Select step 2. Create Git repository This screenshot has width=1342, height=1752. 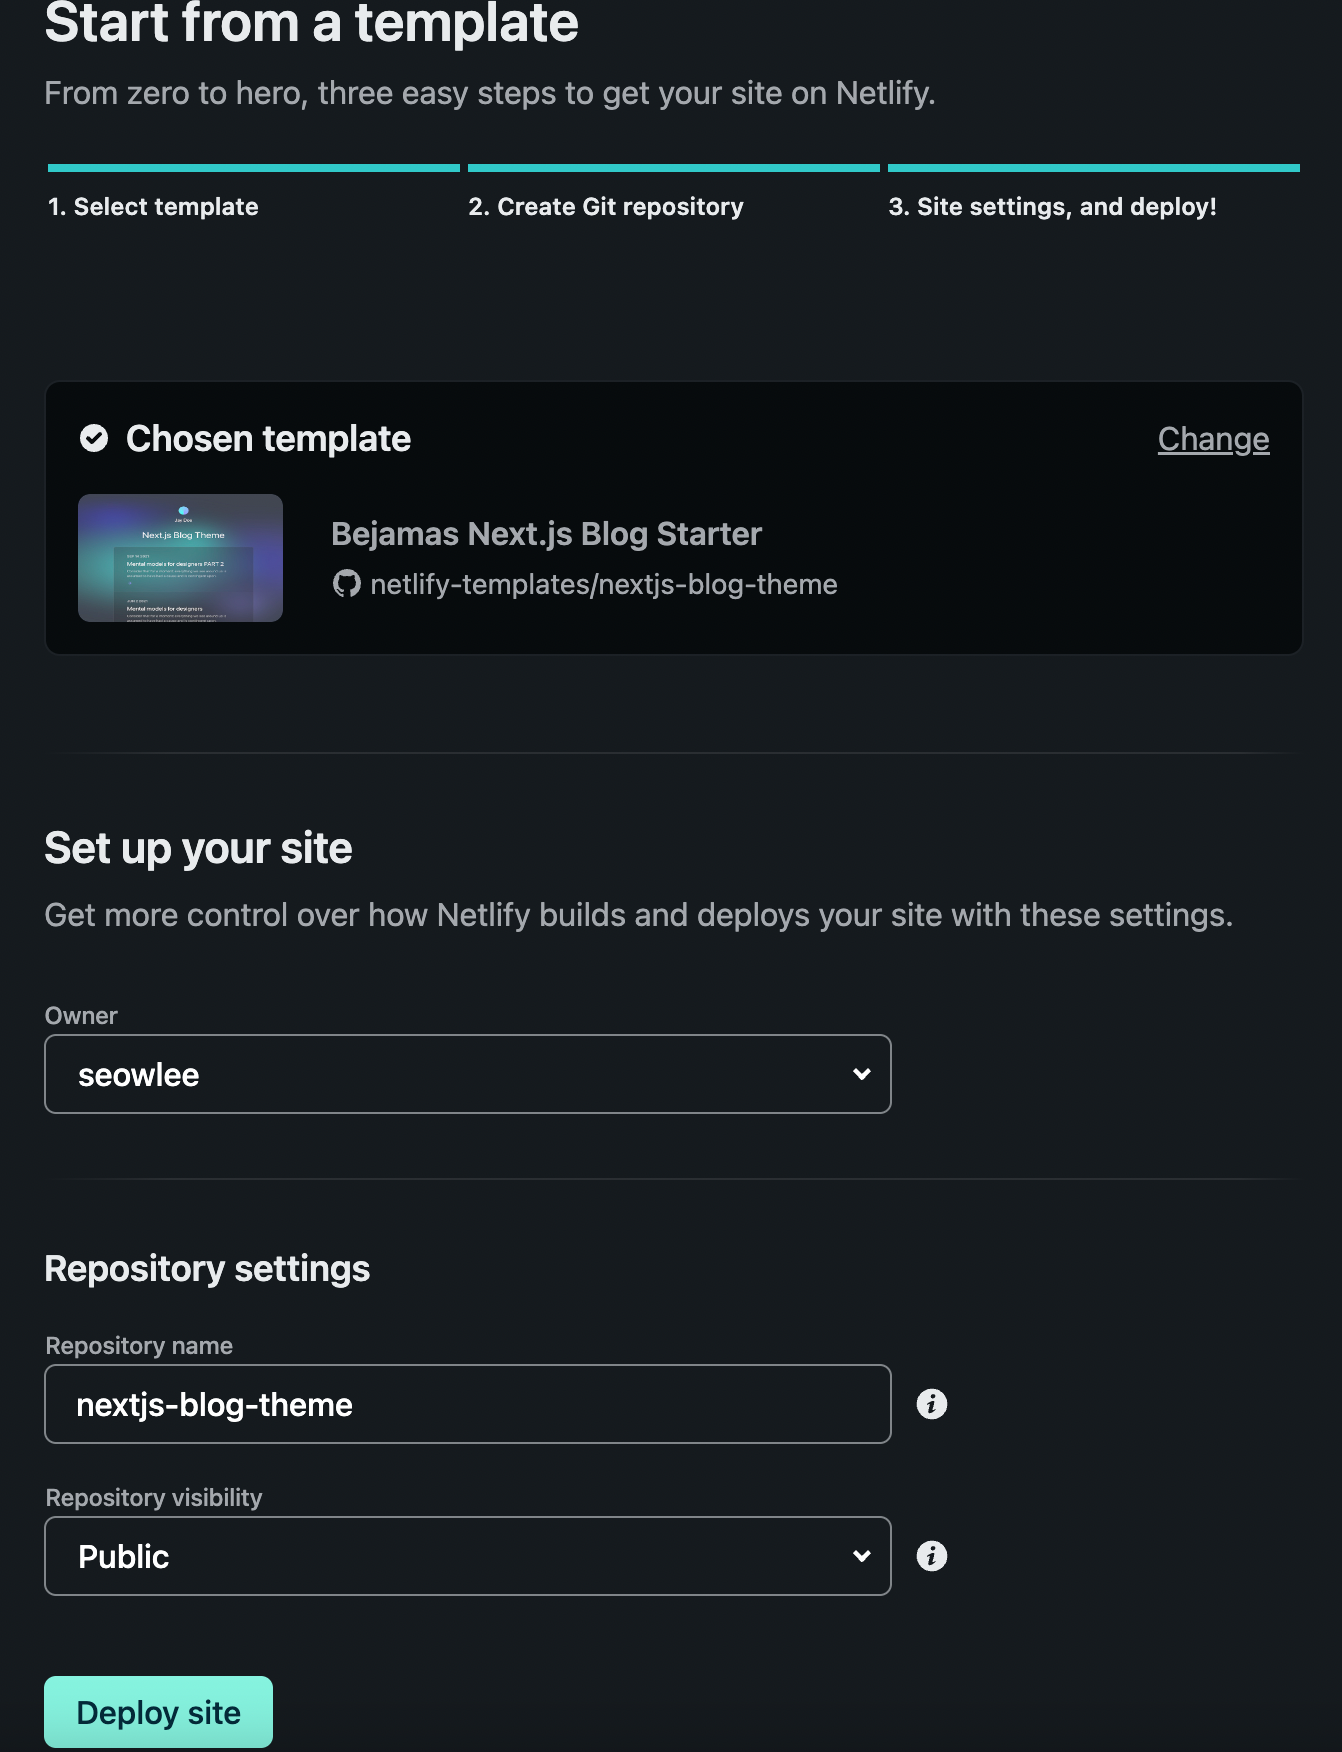pyautogui.click(x=606, y=206)
